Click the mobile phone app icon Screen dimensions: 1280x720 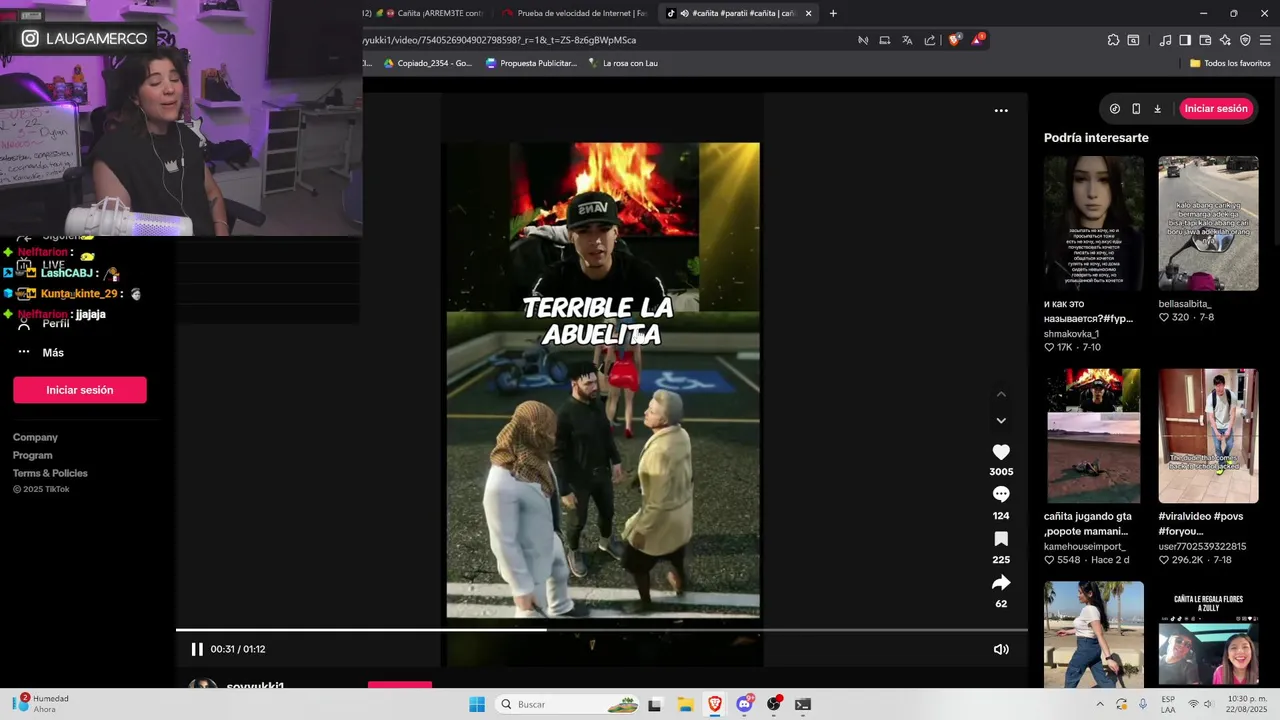pyautogui.click(x=1136, y=109)
